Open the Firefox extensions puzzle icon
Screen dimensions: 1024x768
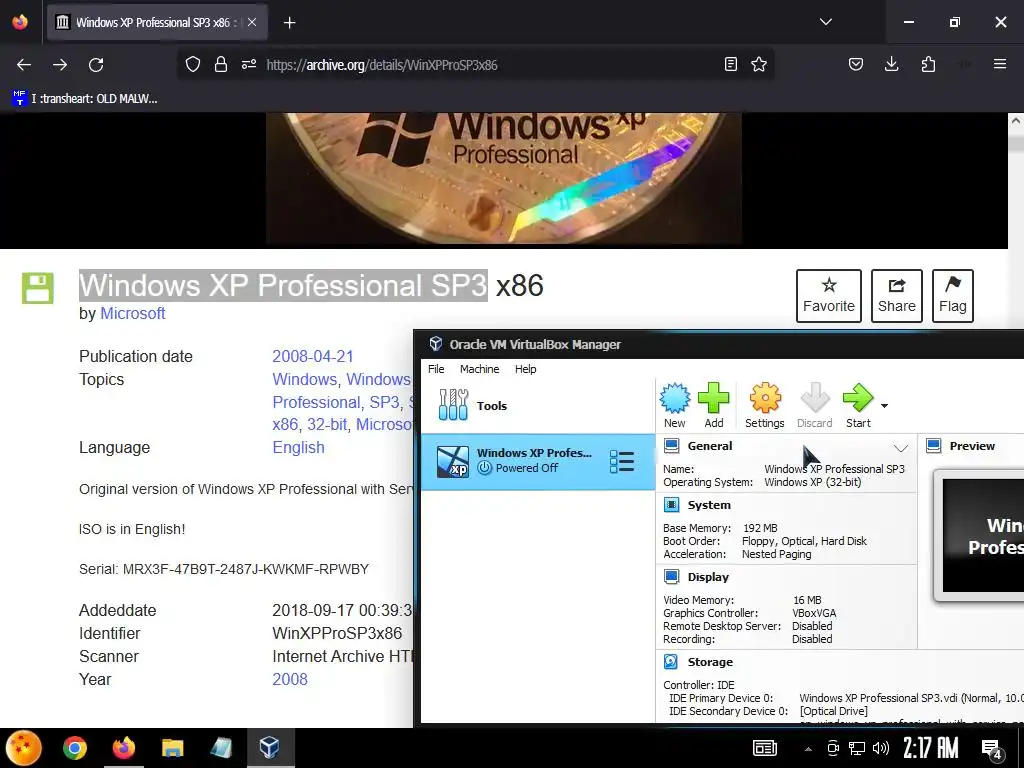(x=928, y=64)
